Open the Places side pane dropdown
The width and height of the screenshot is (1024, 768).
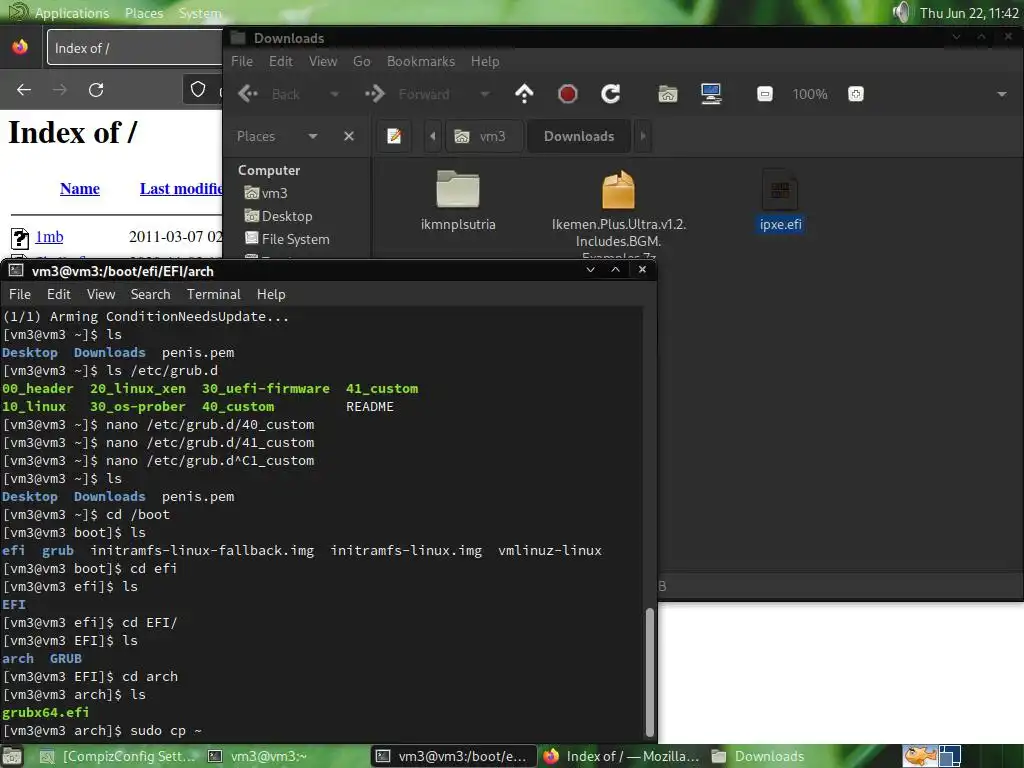[x=313, y=136]
